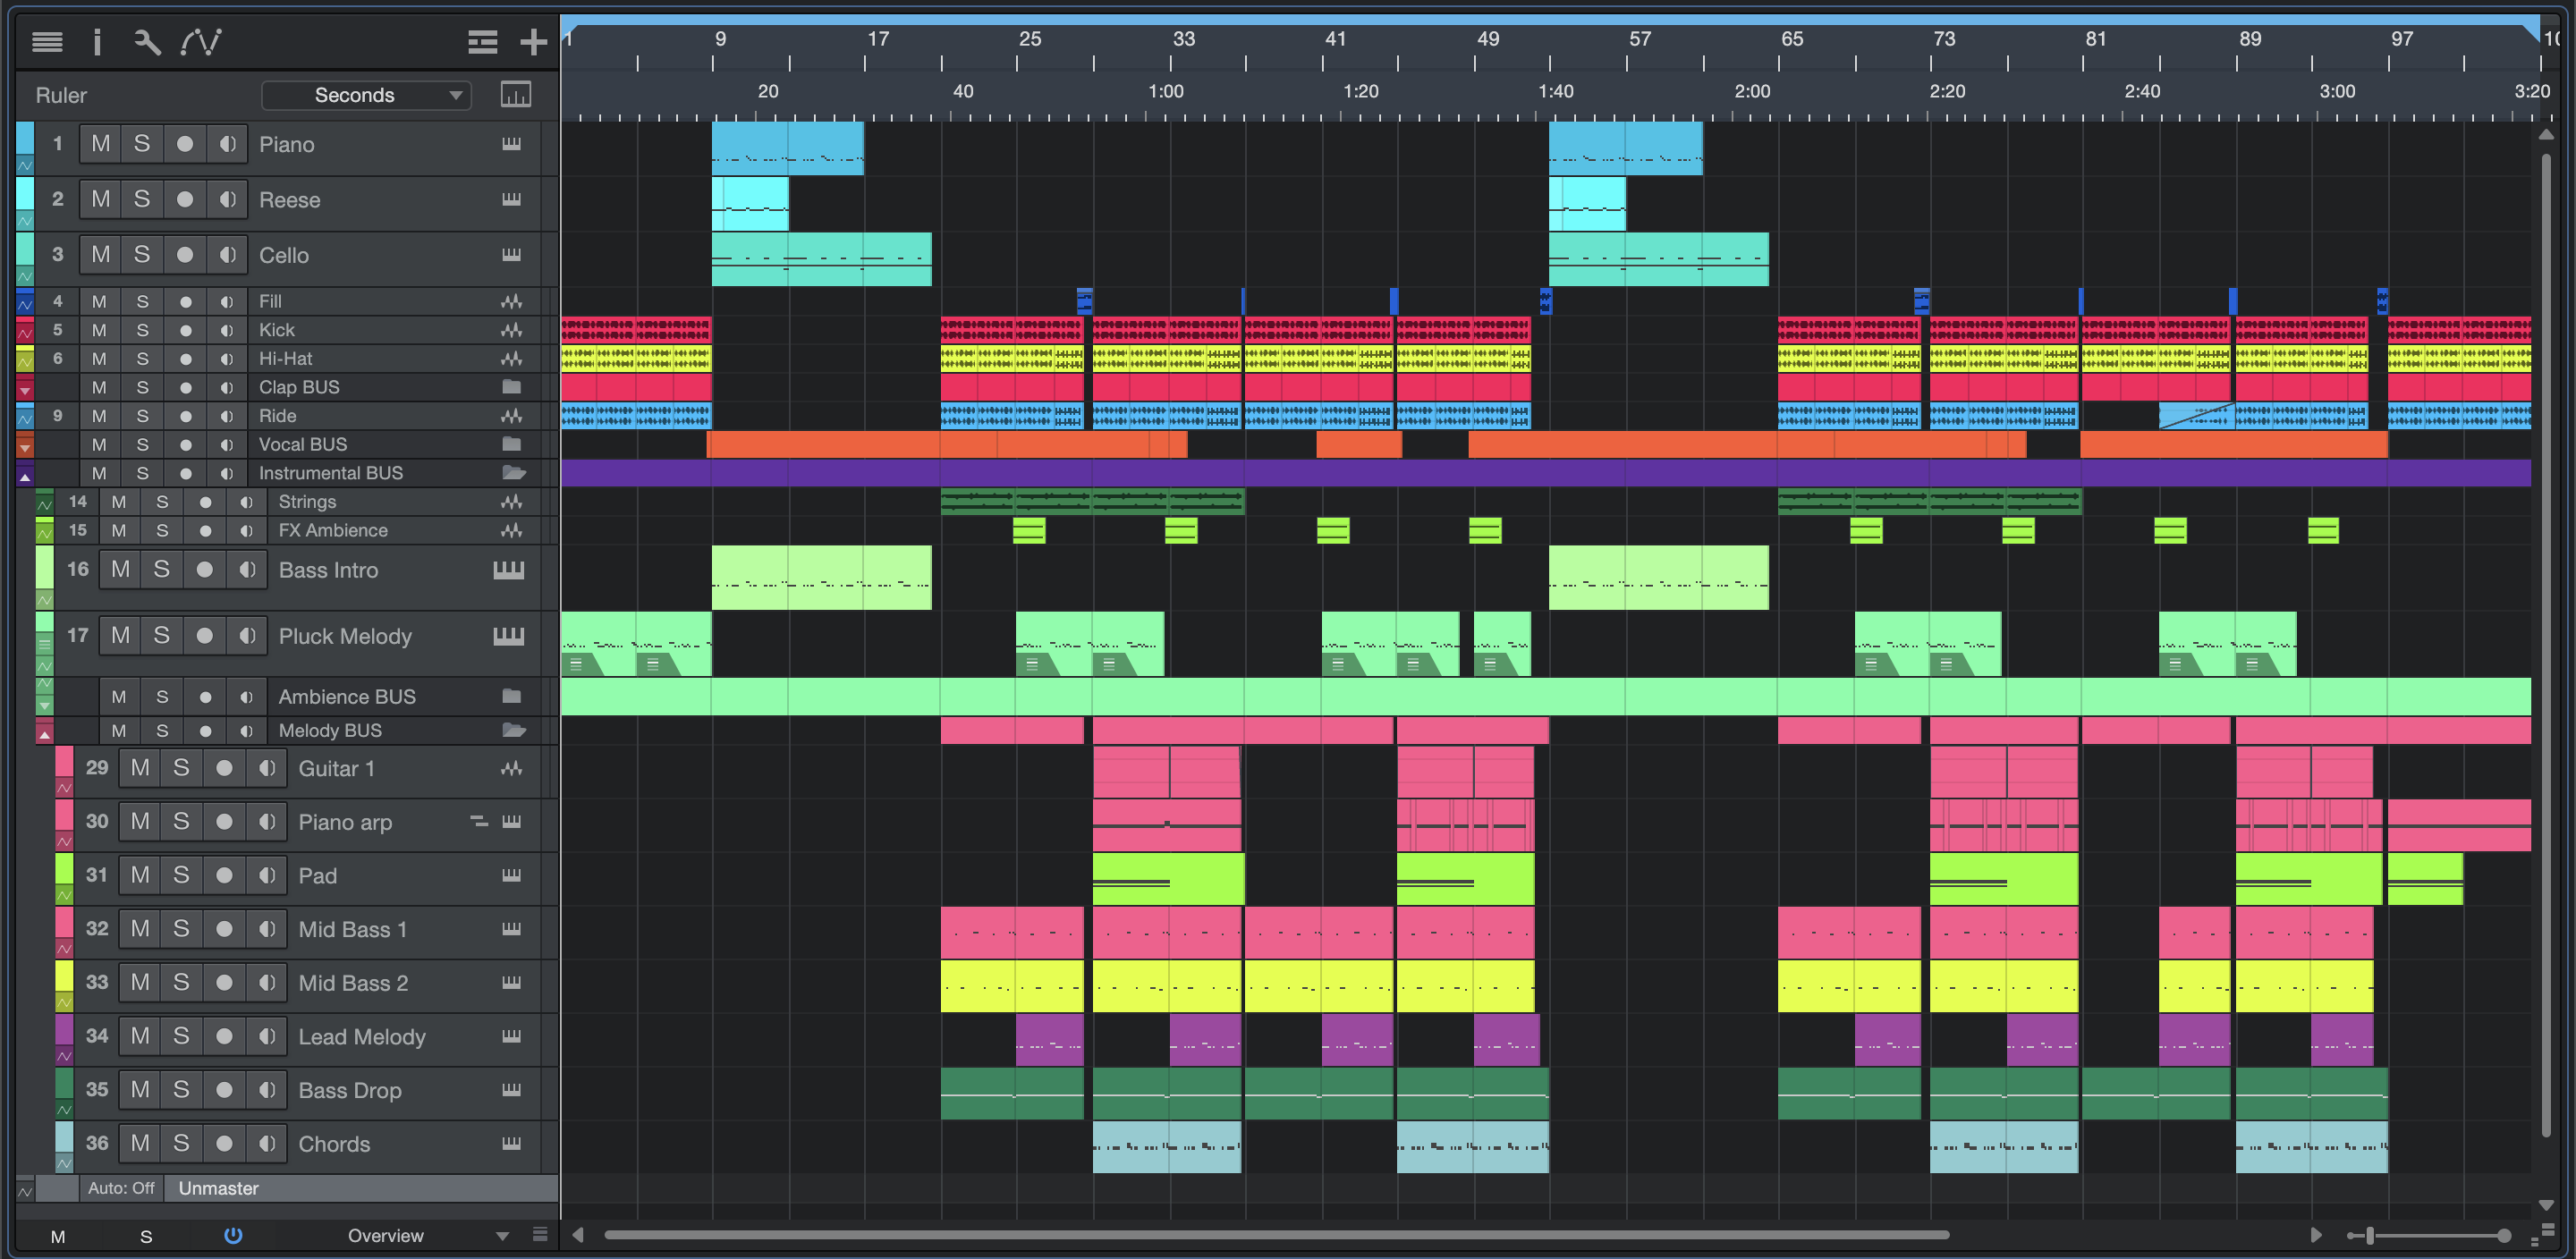The width and height of the screenshot is (2576, 1259).
Task: Open the Overview dropdown arrow
Action: (502, 1236)
